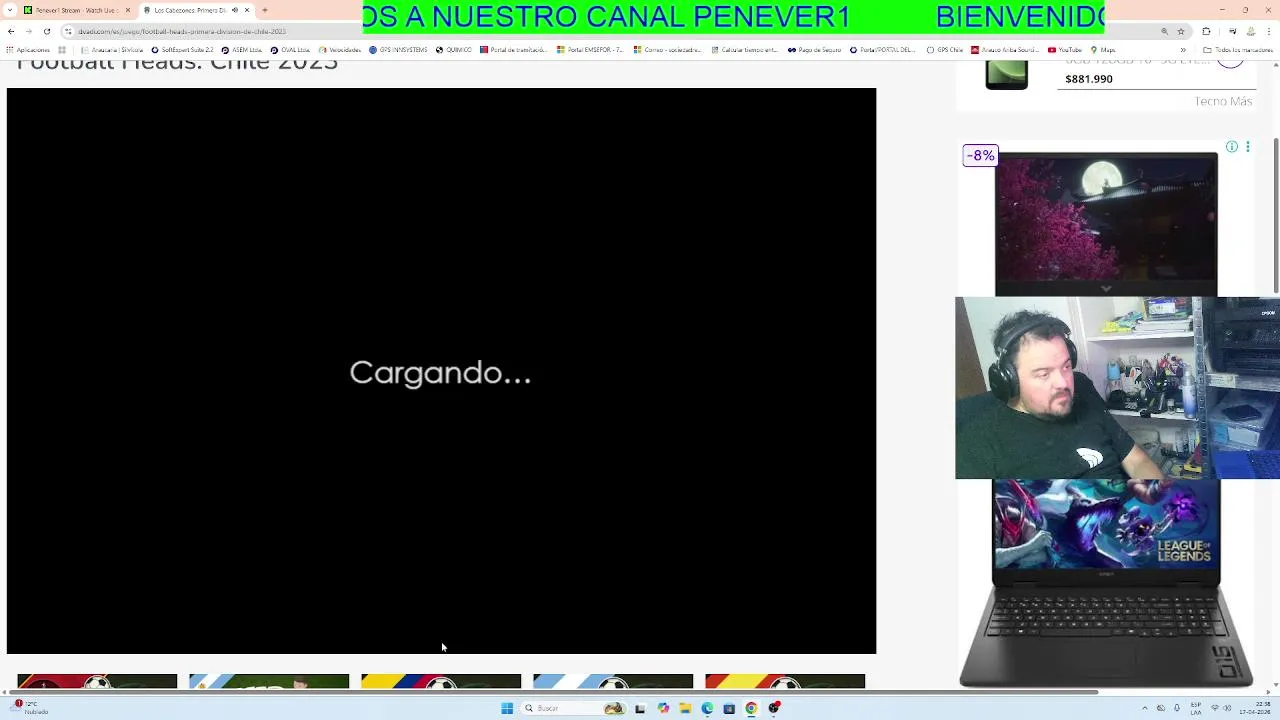
Task: Open Task View on taskbar
Action: (640, 708)
